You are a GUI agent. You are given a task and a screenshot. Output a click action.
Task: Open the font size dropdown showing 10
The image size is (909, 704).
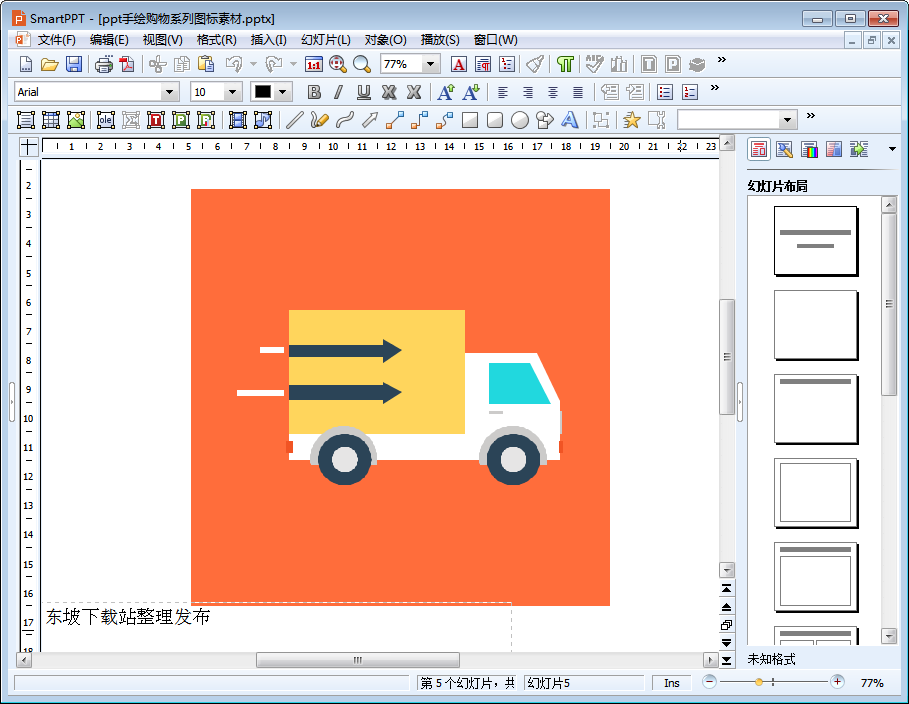[233, 92]
